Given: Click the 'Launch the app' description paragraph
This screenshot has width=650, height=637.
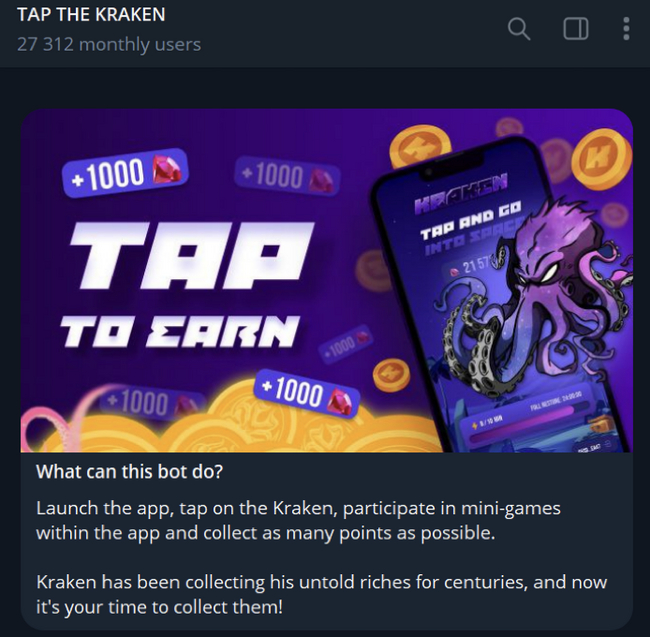Looking at the screenshot, I should point(298,521).
